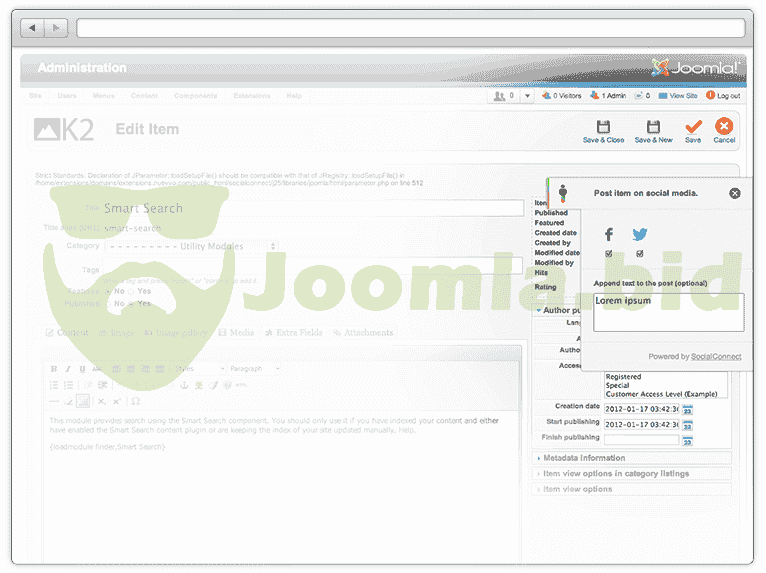Open the Menus menu
The image size is (766, 573).
(104, 96)
